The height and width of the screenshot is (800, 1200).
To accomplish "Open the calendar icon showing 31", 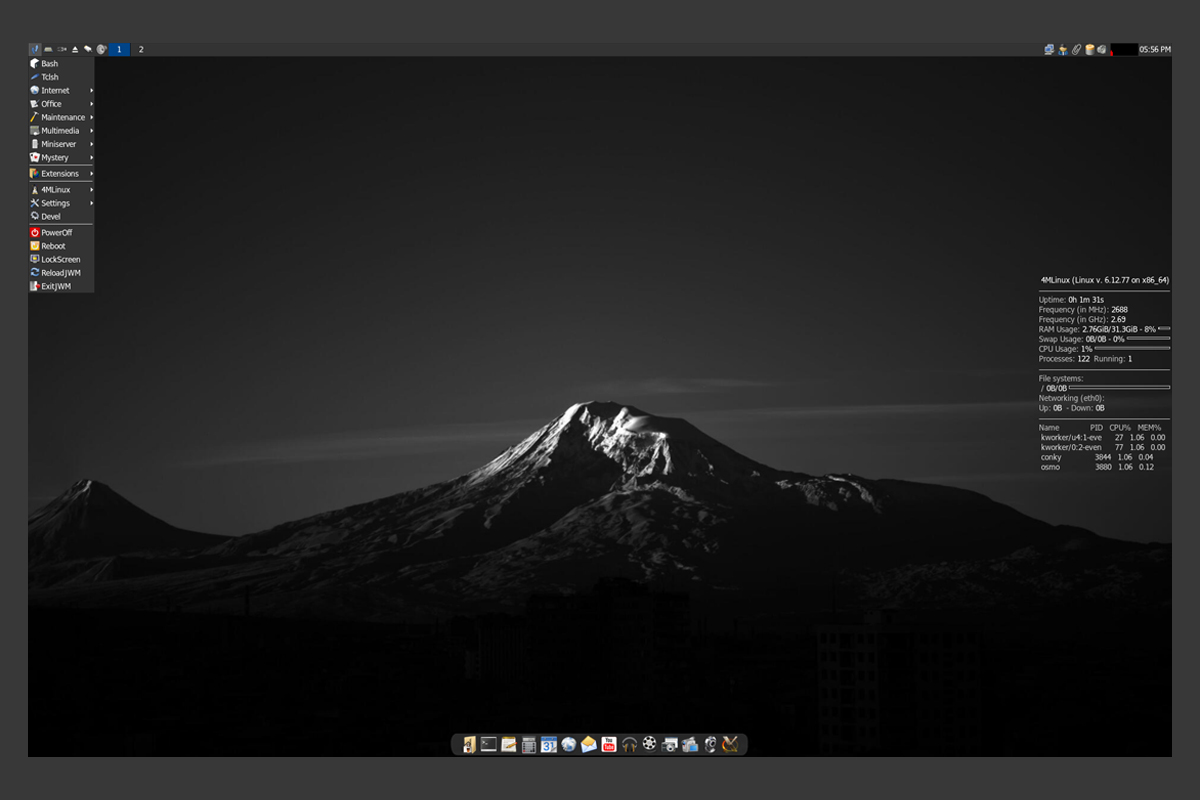I will 549,744.
